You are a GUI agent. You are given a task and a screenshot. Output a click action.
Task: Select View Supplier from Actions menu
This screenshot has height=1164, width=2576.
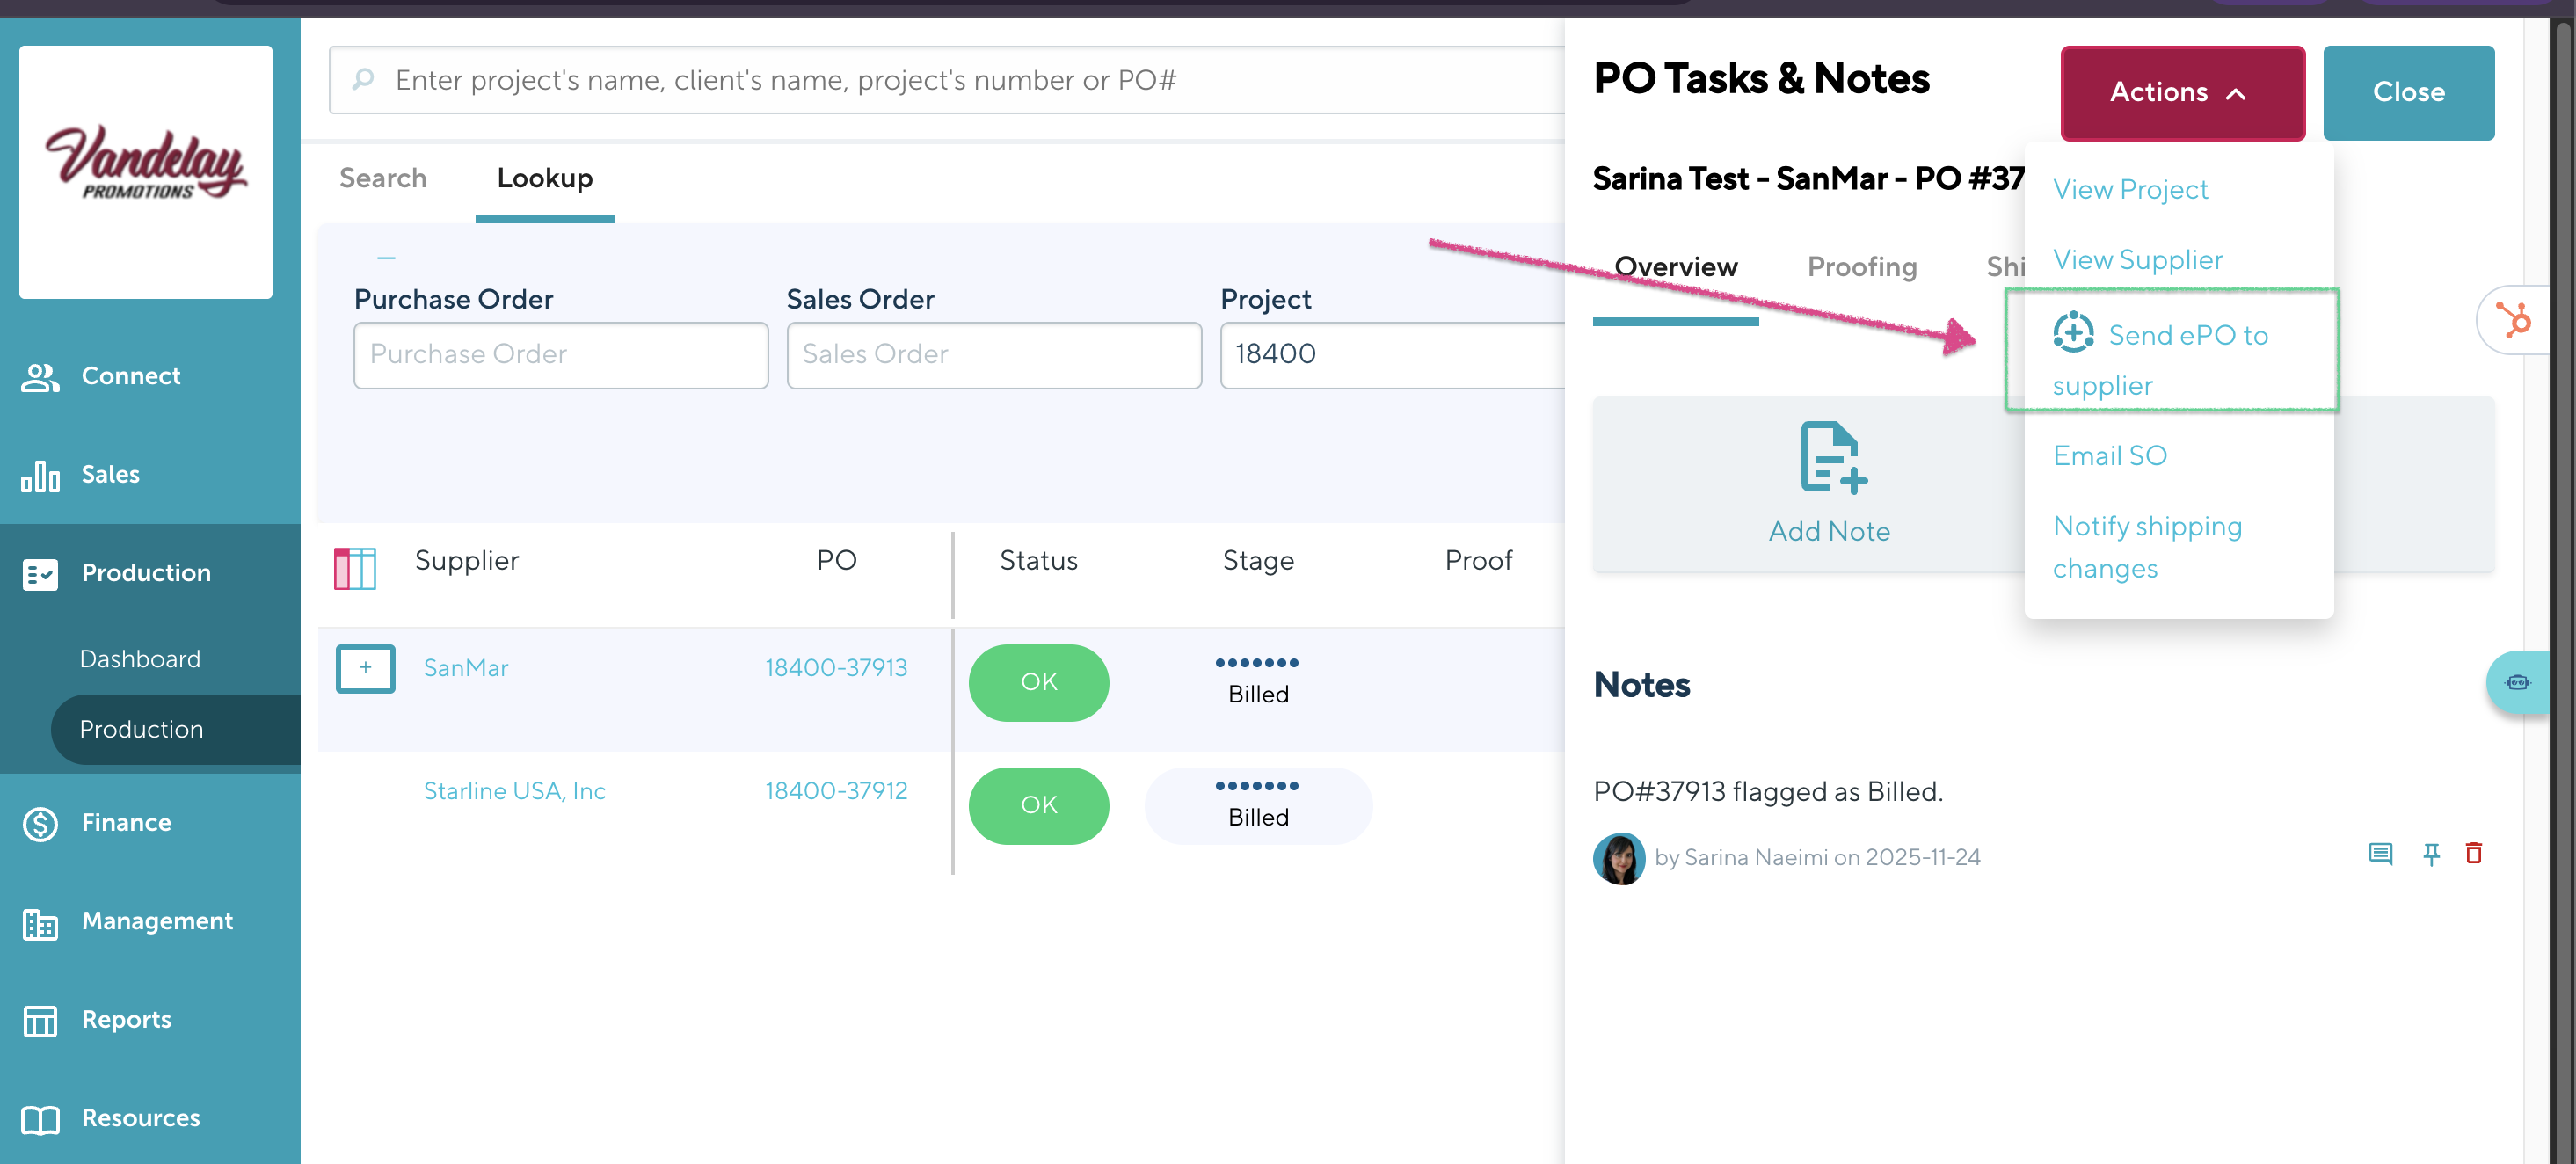pos(2138,260)
